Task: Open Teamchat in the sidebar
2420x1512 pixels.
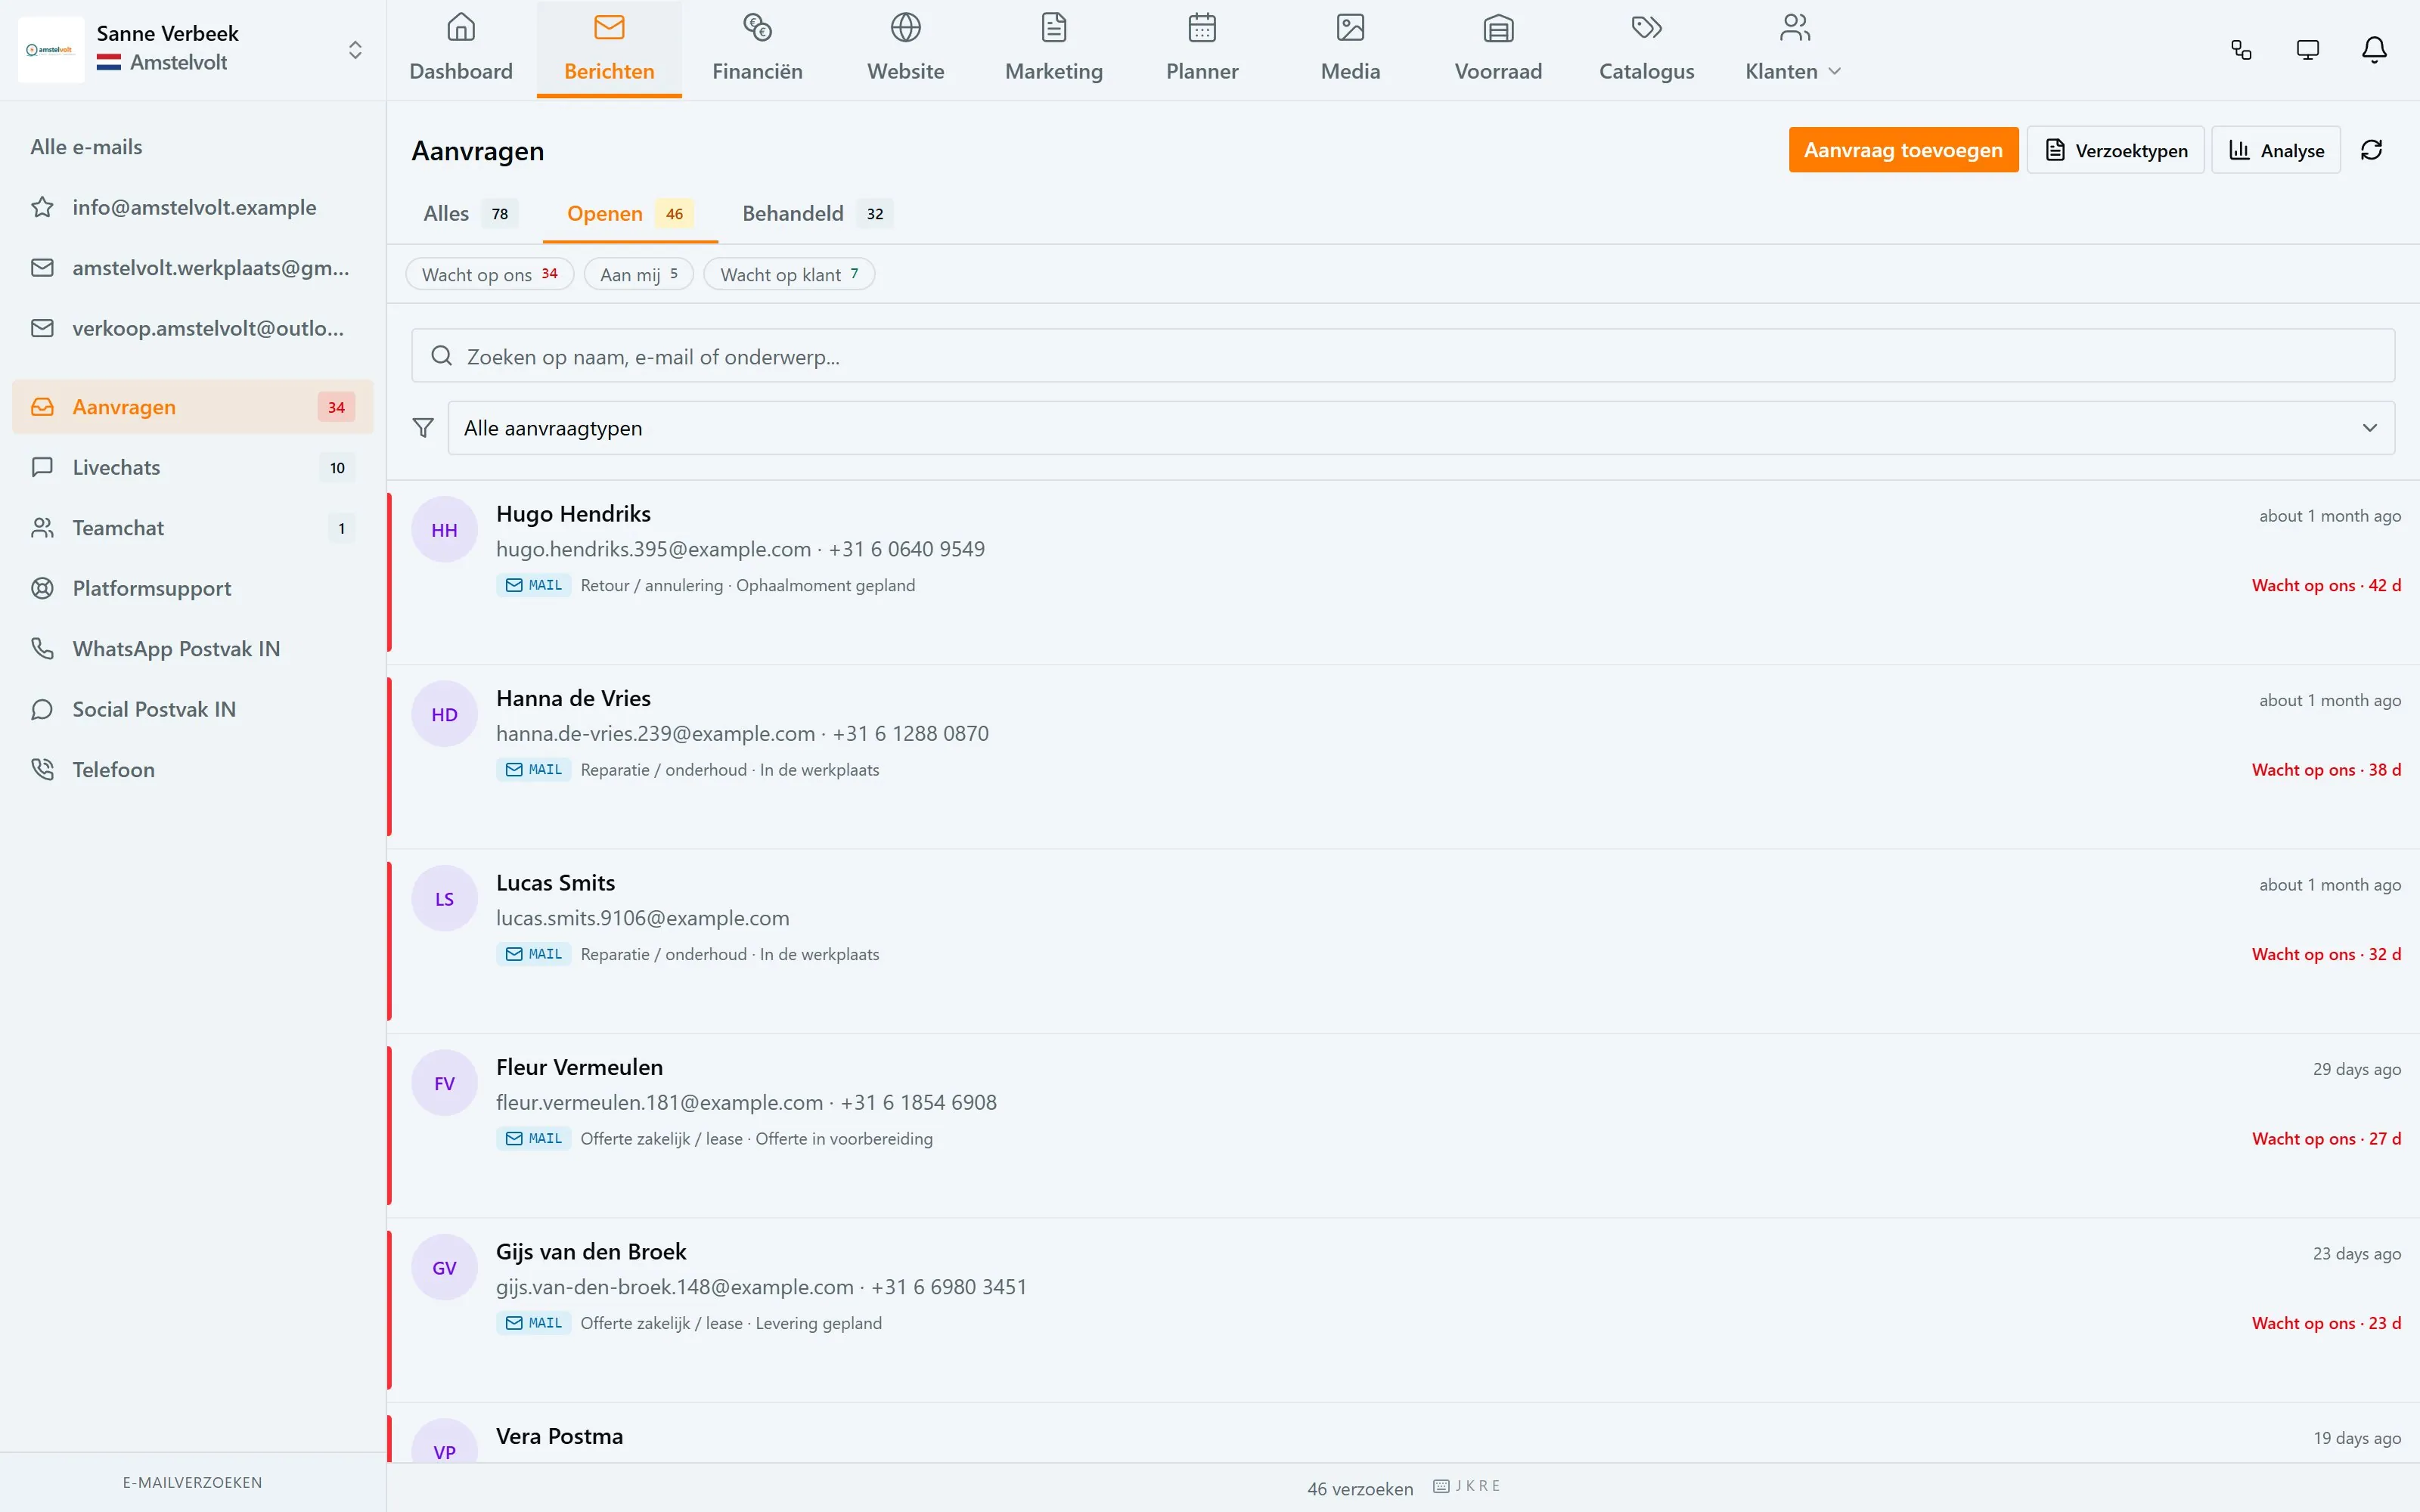Action: point(193,528)
